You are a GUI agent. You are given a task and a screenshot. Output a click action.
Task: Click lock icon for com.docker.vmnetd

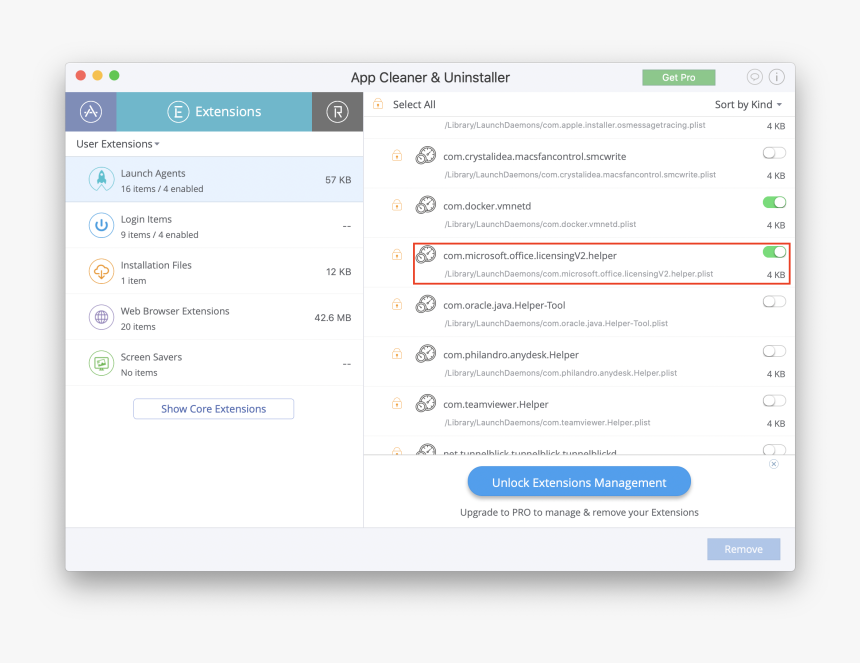[397, 205]
